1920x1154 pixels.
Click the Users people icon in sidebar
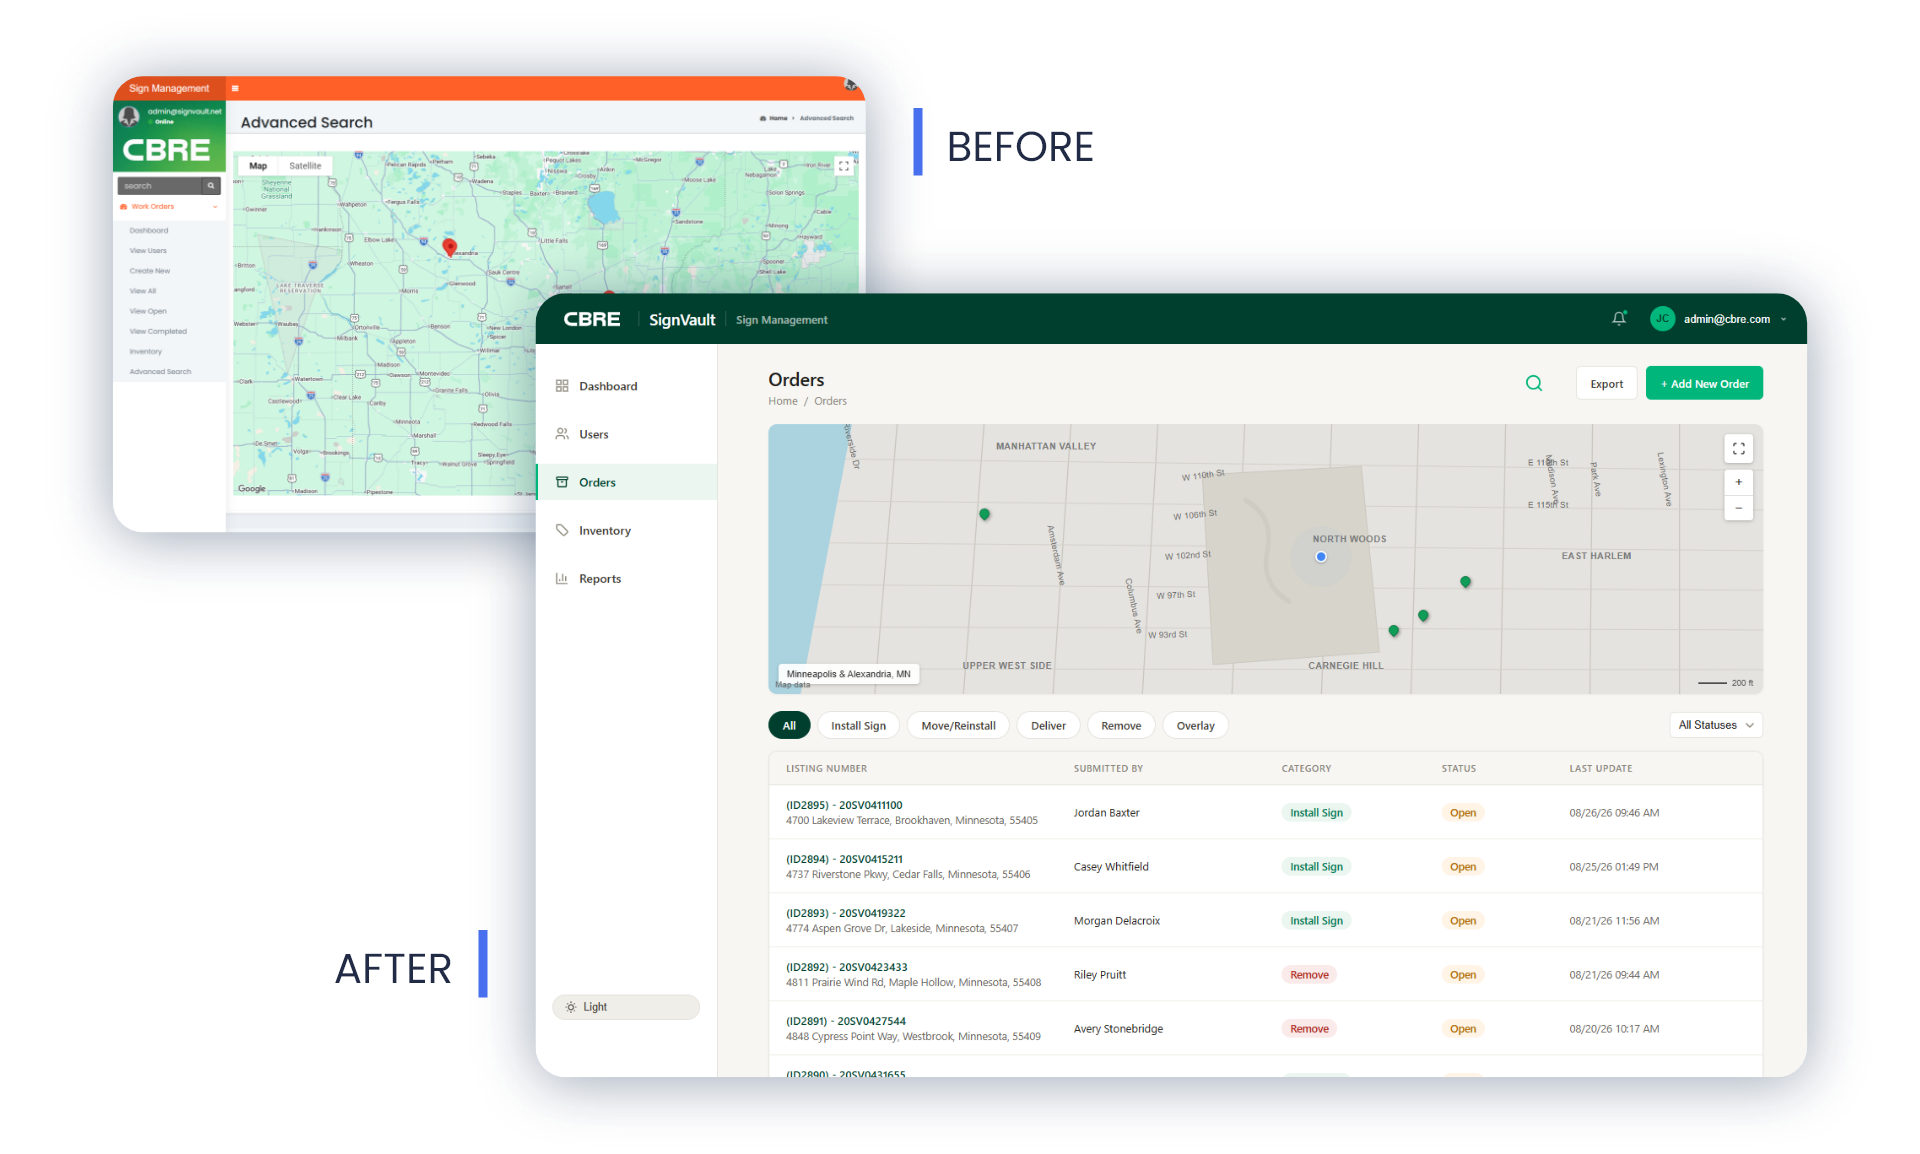pos(562,434)
